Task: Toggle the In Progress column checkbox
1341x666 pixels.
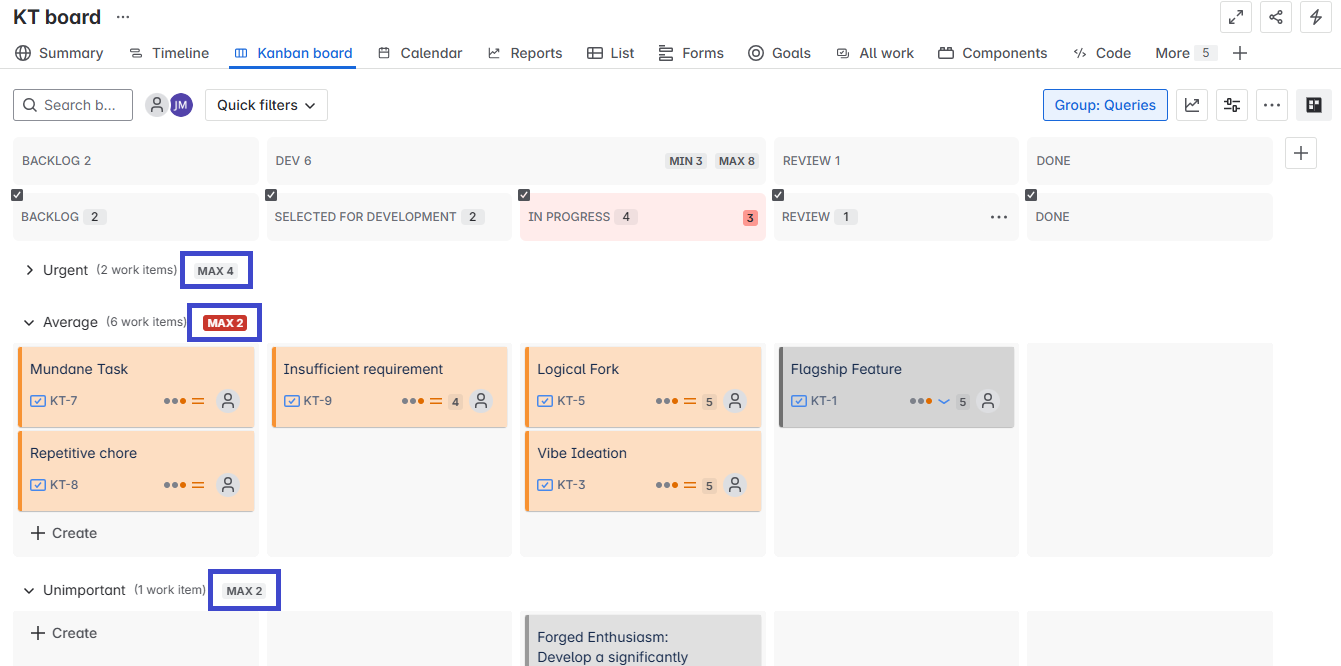Action: (x=524, y=195)
